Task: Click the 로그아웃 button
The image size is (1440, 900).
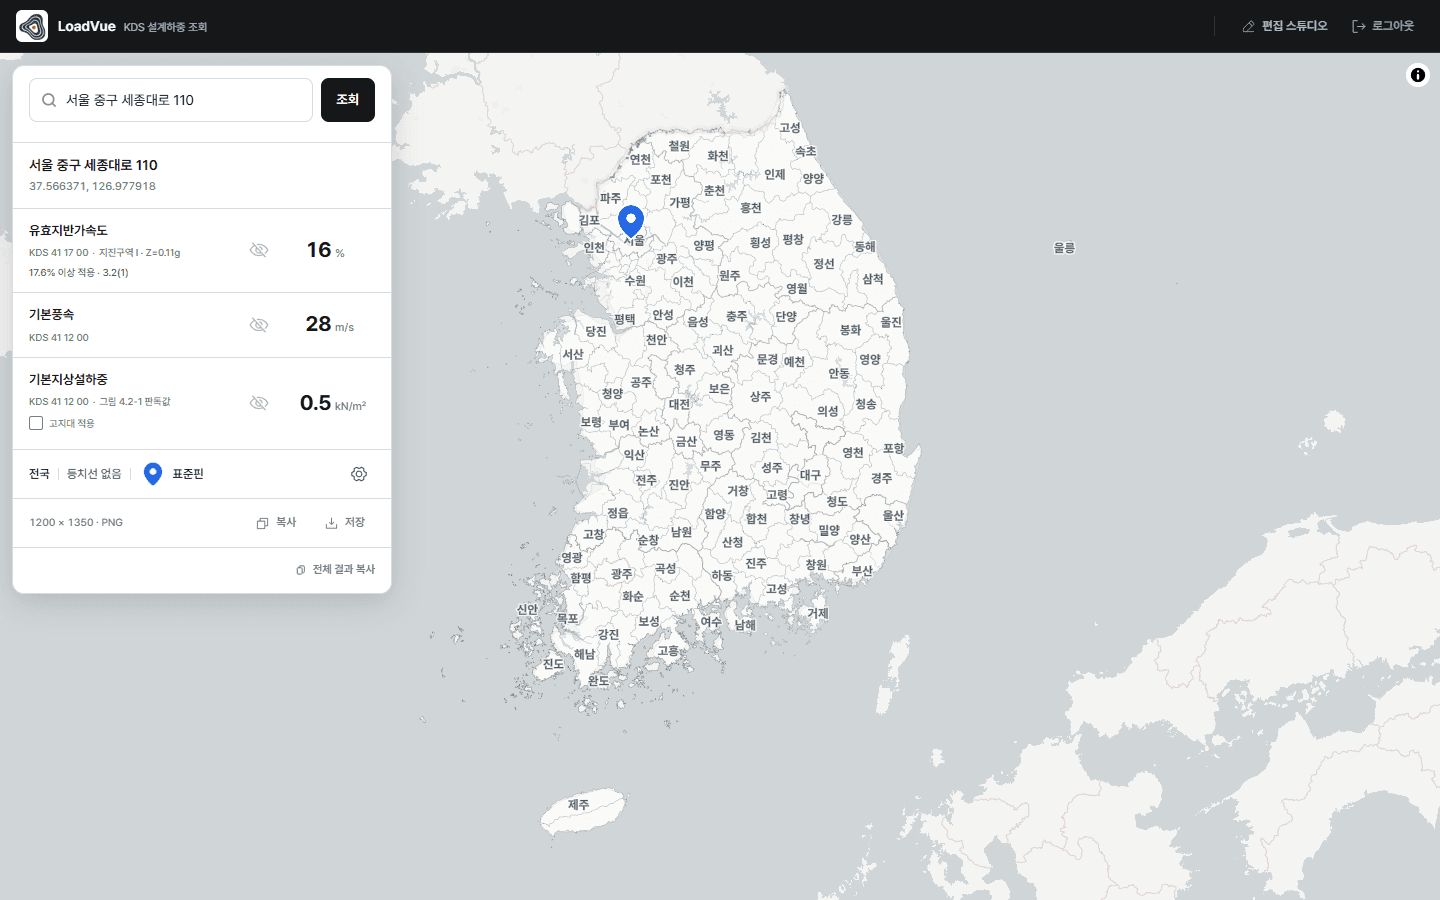Action: coord(1383,26)
